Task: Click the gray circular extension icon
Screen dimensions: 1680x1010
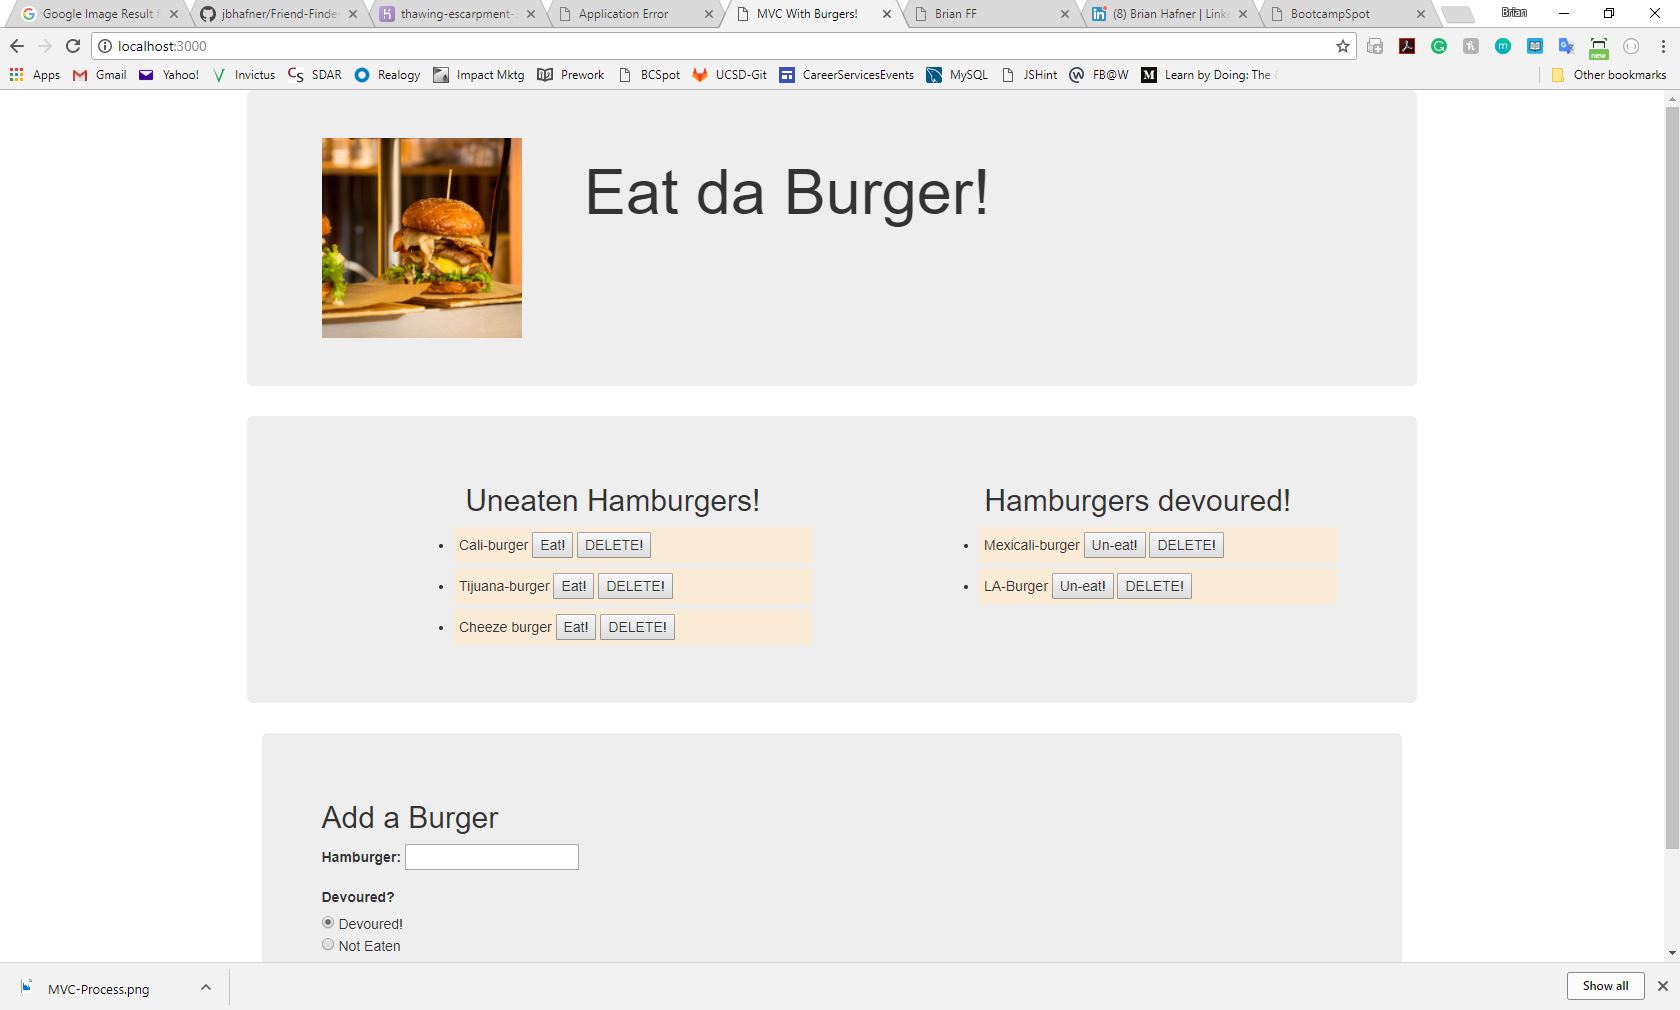Action: tap(1631, 46)
